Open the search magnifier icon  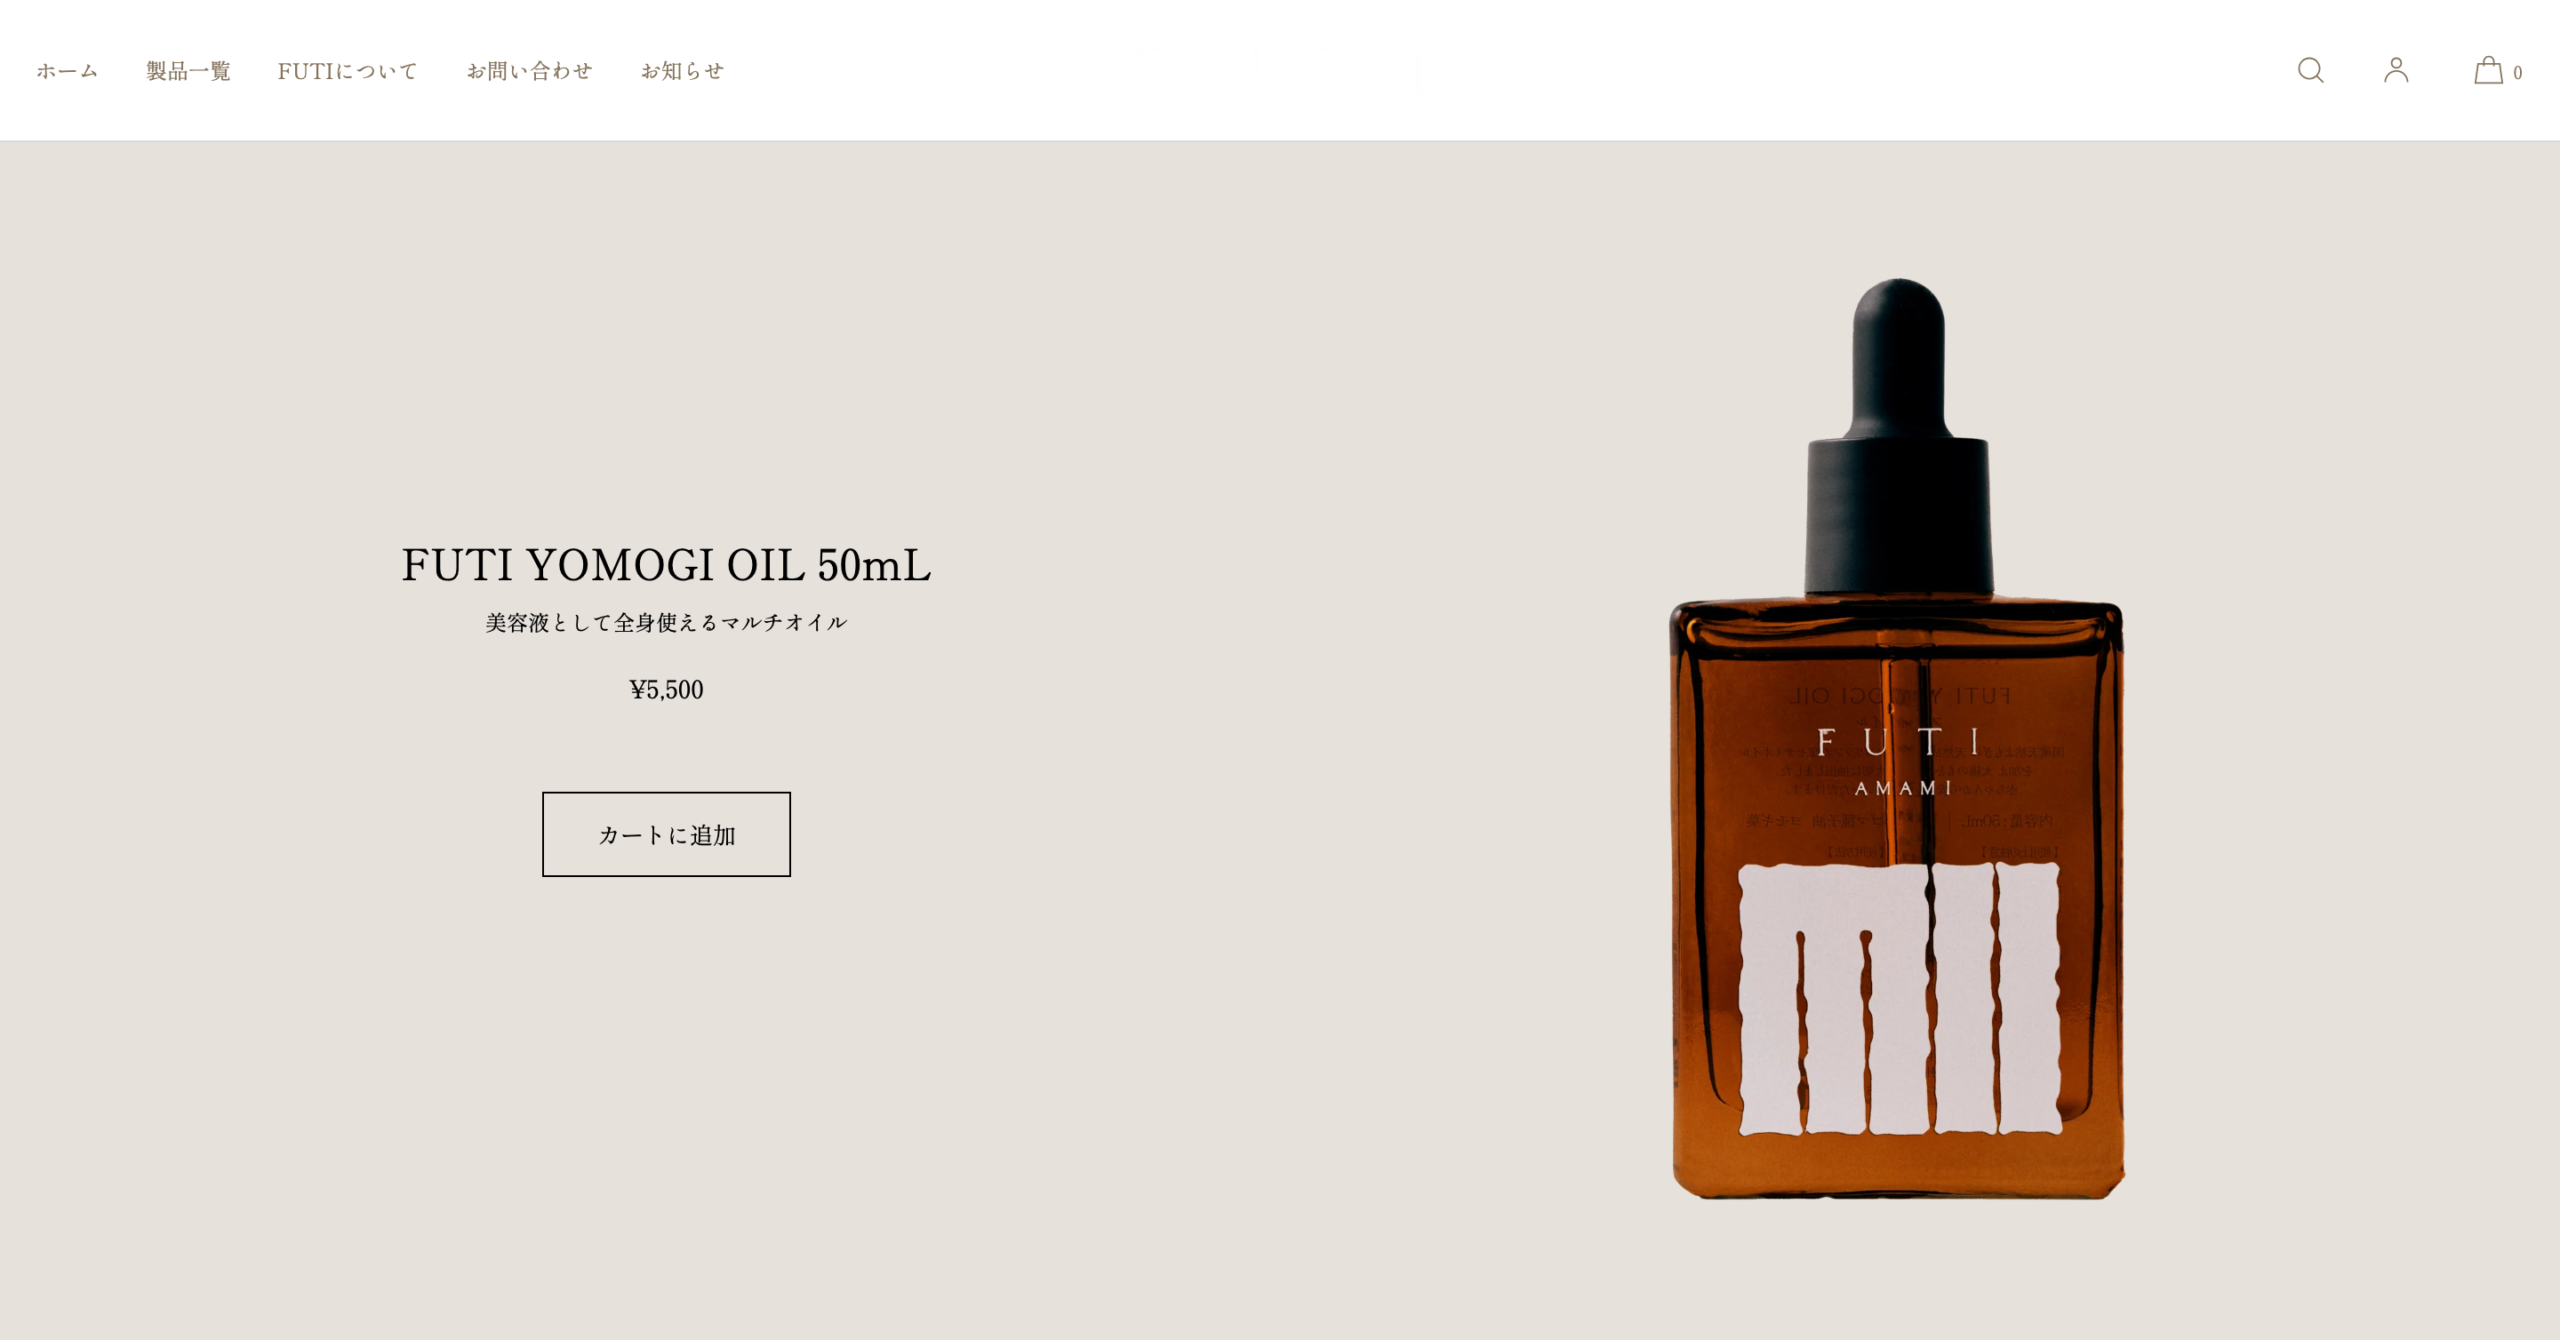pos(2310,70)
